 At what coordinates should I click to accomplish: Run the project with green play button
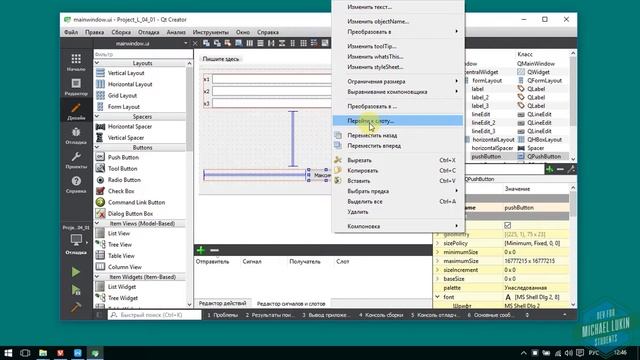76,272
